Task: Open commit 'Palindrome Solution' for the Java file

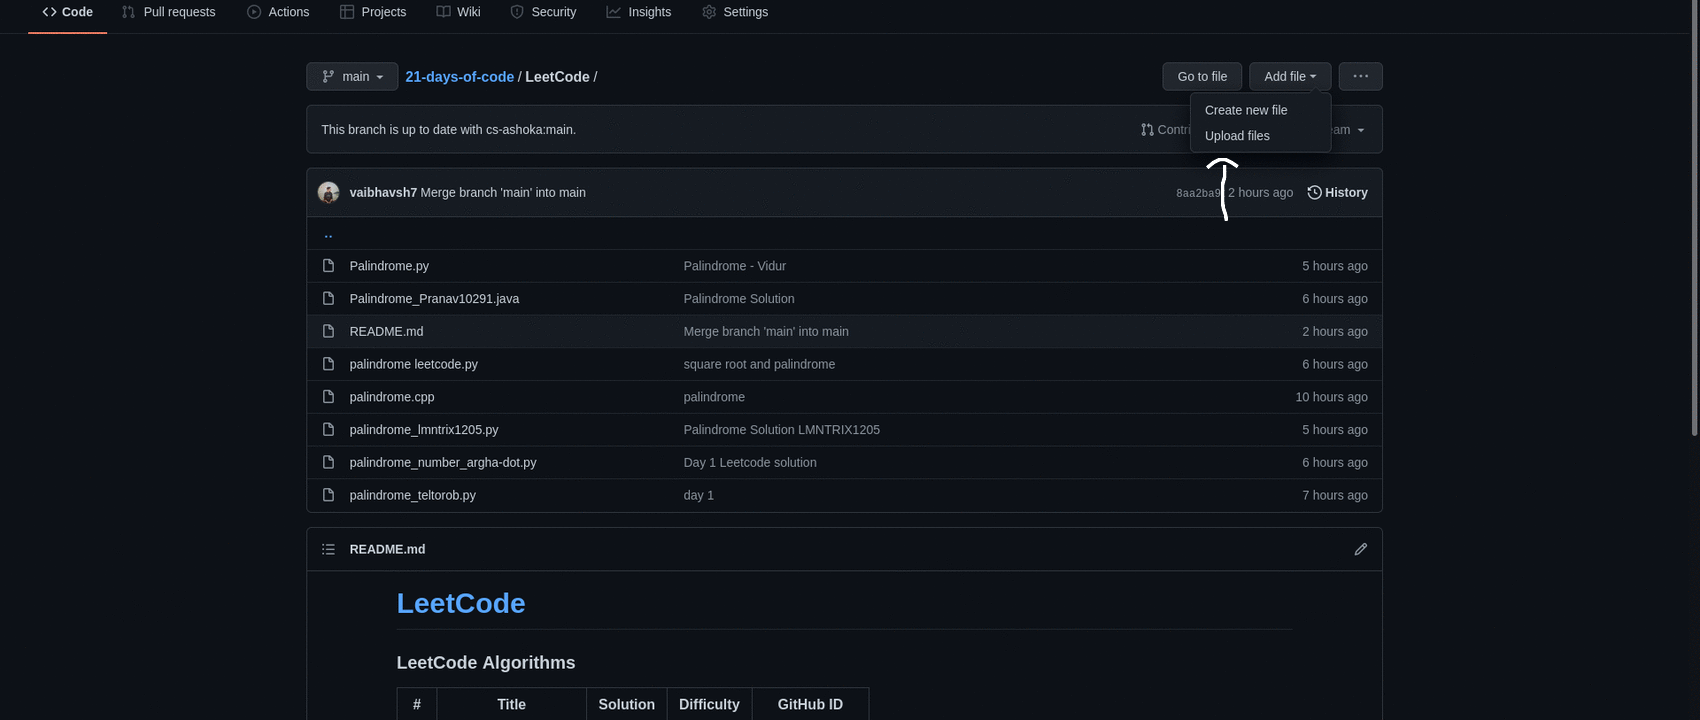Action: tap(739, 299)
